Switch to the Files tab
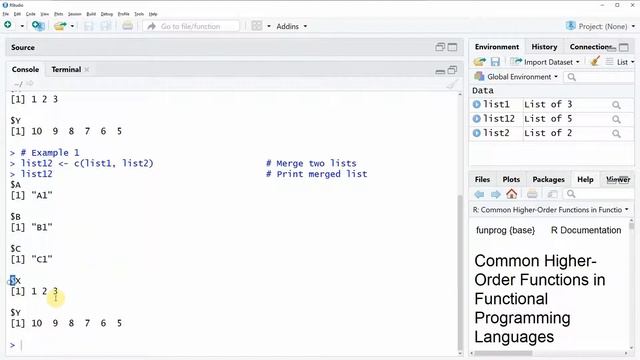 482,180
